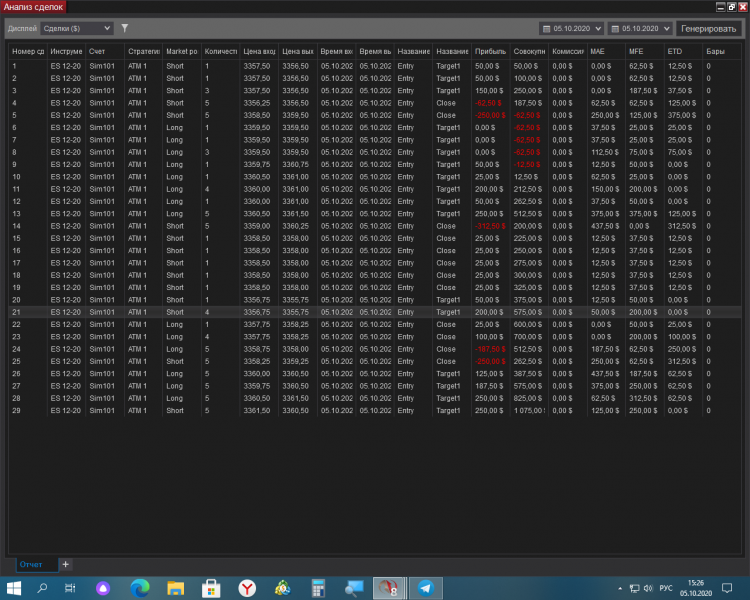Select highlighted trade row number 21

click(375, 312)
